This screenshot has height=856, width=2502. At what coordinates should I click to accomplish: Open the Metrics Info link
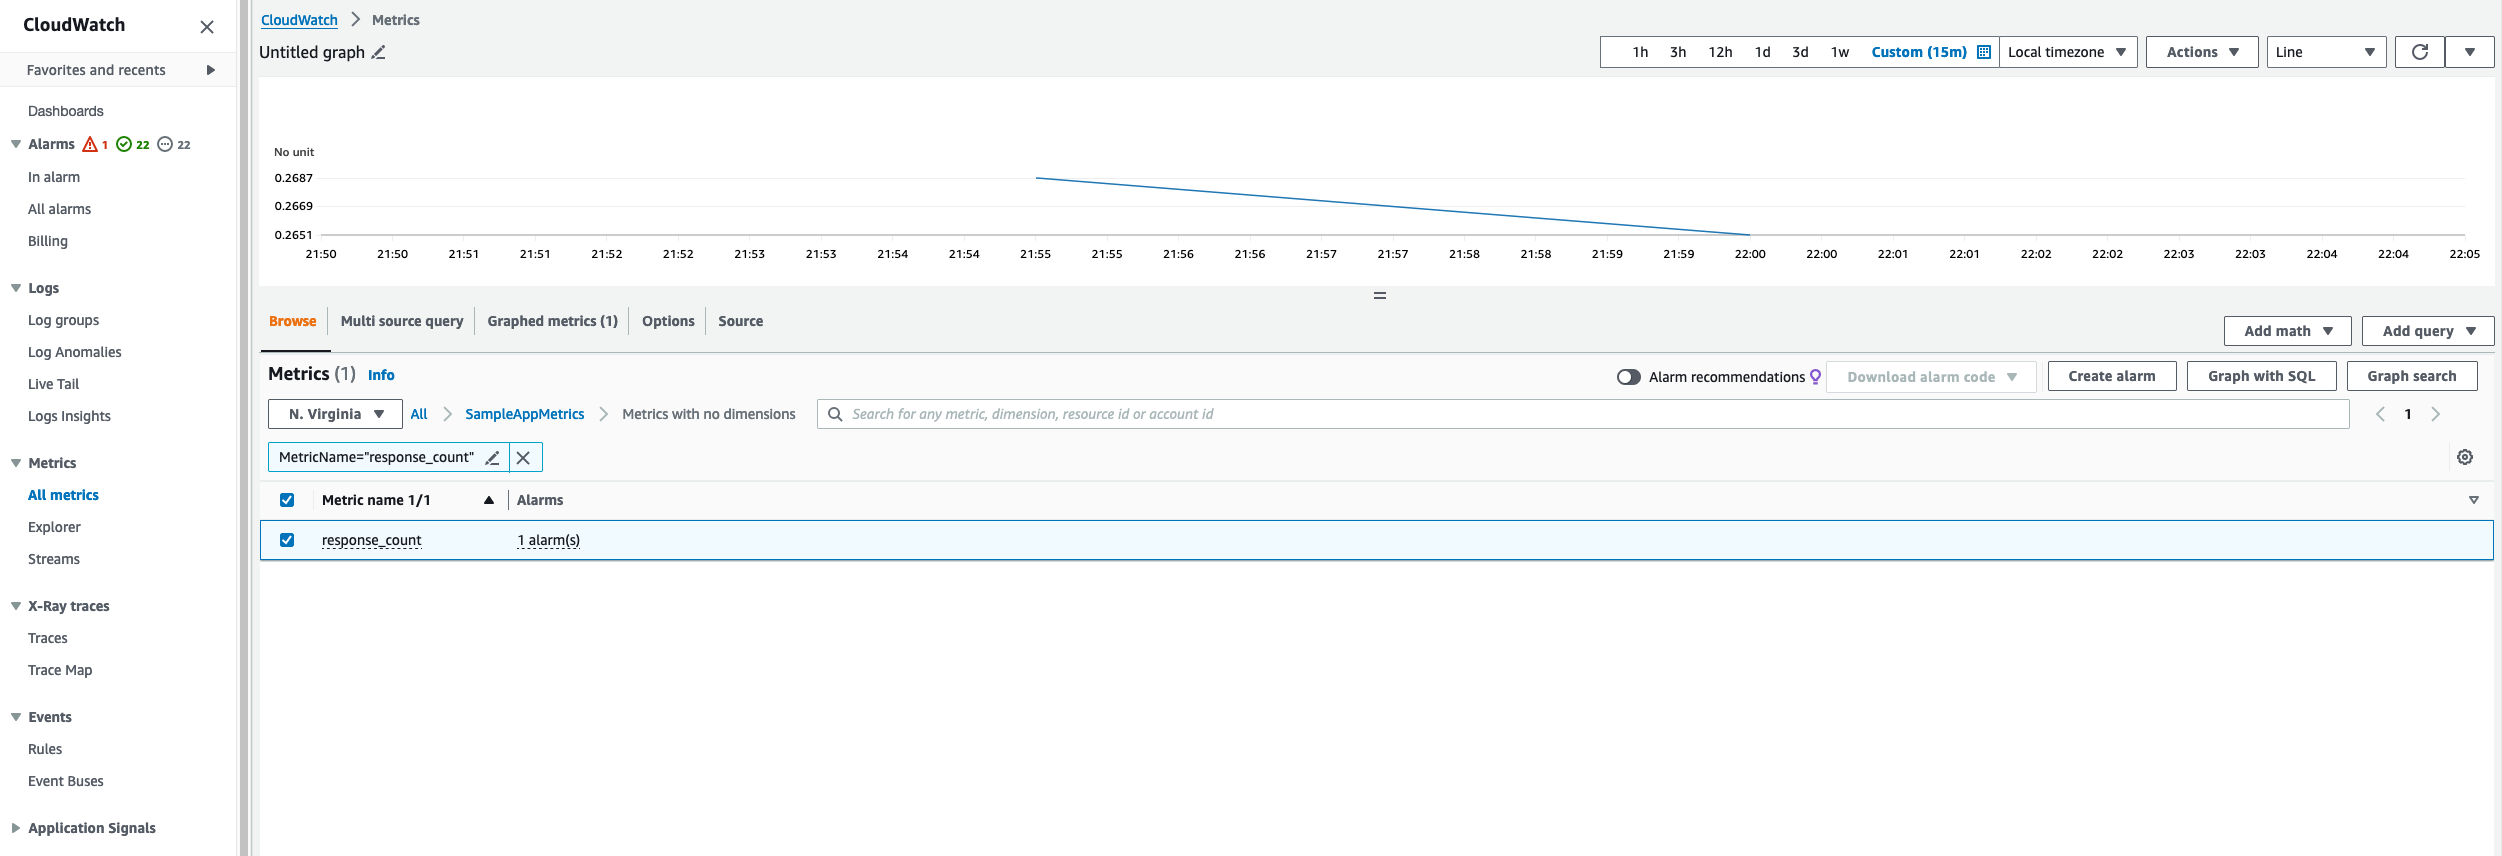point(381,375)
